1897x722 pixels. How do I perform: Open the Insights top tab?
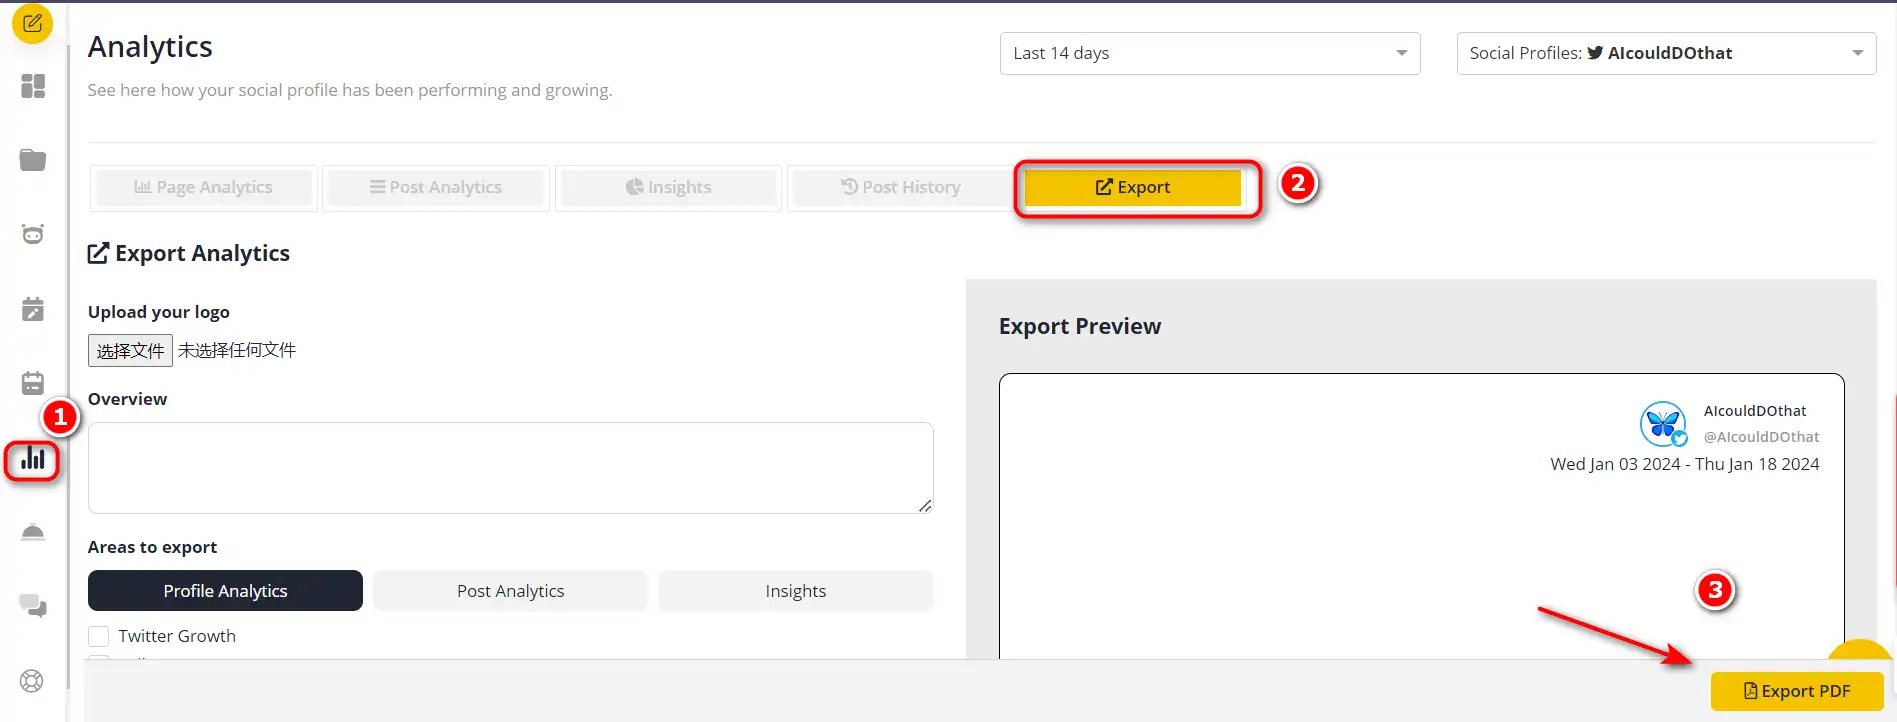click(668, 187)
